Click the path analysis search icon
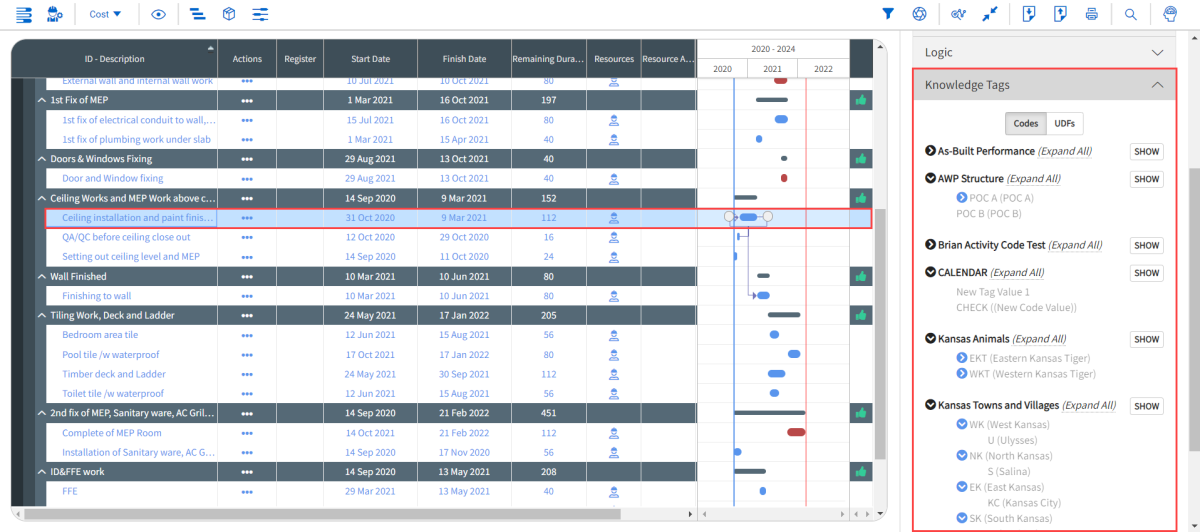 coord(958,14)
